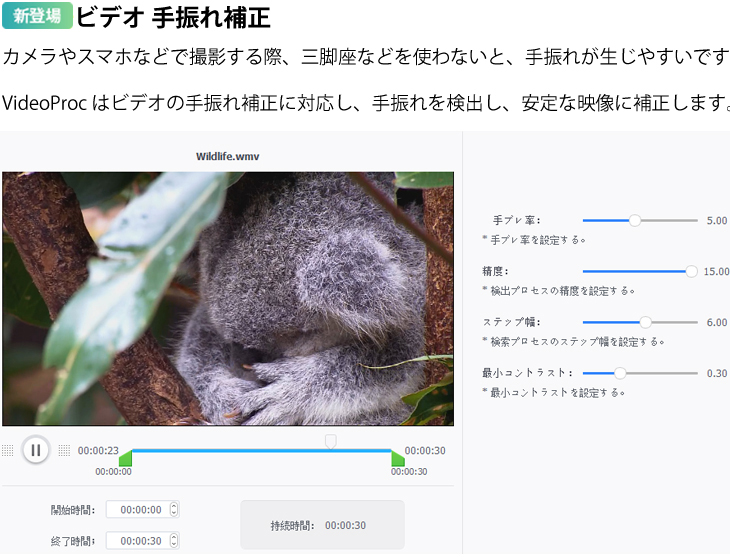
Task: Click the 15.00 precision value
Action: click(x=716, y=271)
